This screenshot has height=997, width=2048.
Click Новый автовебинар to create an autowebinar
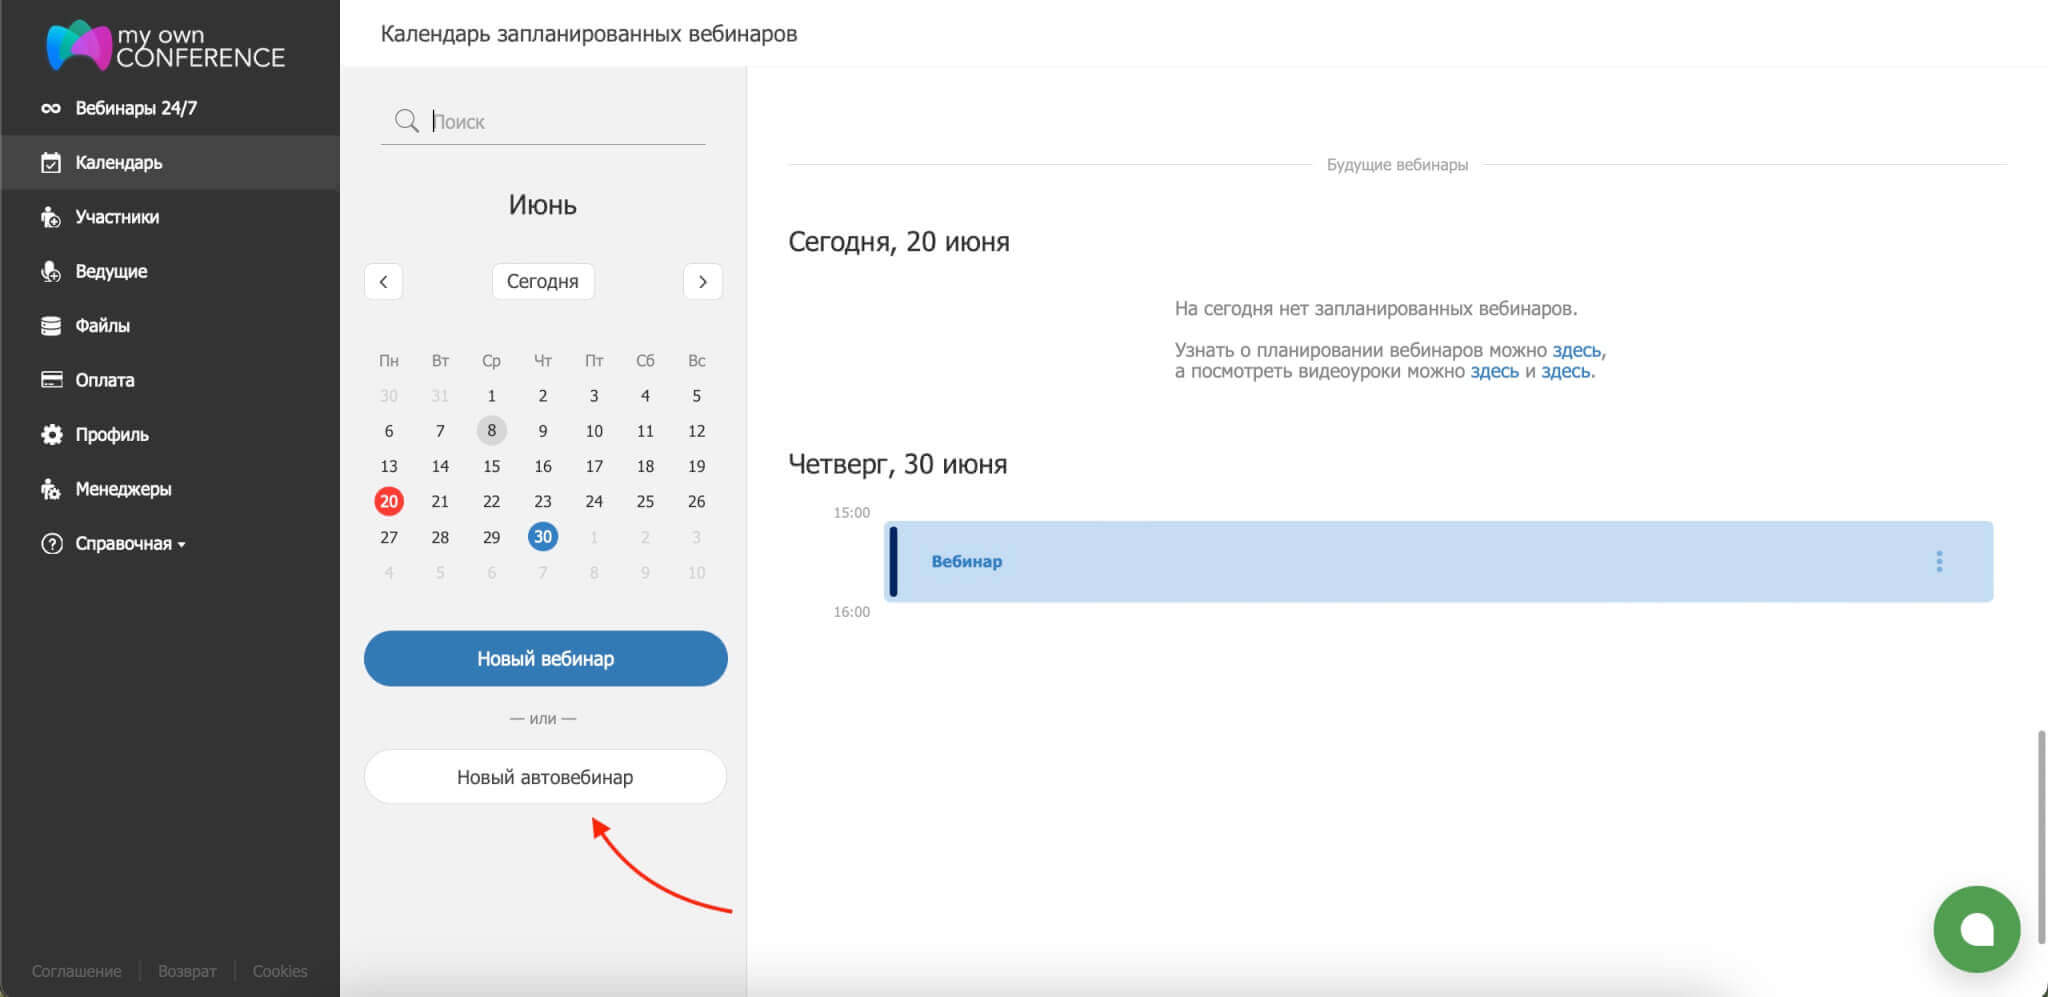pyautogui.click(x=544, y=776)
